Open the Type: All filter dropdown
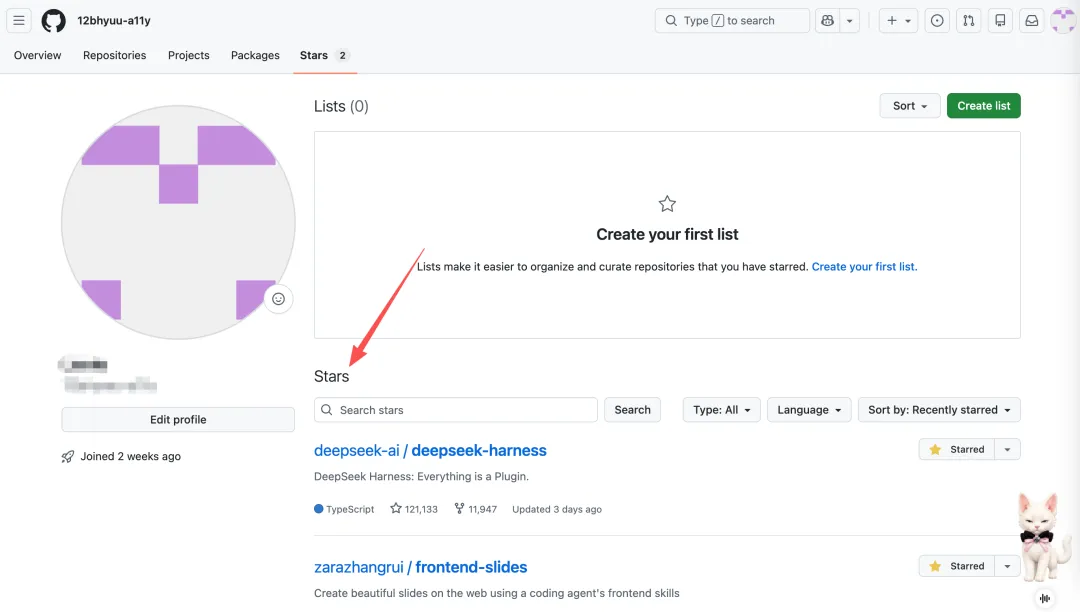This screenshot has width=1080, height=612. click(721, 410)
